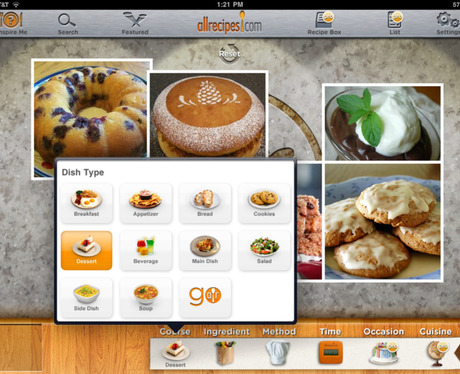
Task: Collapse the filter bar side arrow
Action: [x=457, y=353]
